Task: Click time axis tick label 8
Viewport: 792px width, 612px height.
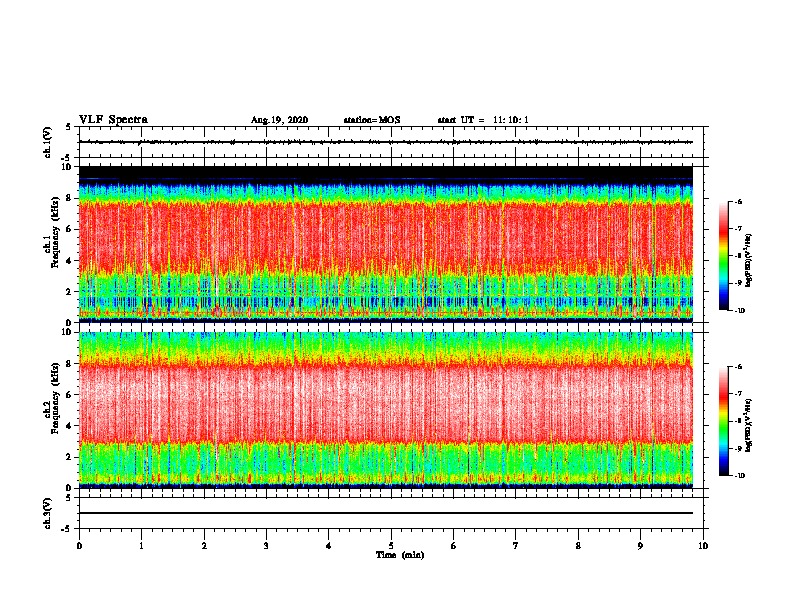Action: tap(578, 546)
